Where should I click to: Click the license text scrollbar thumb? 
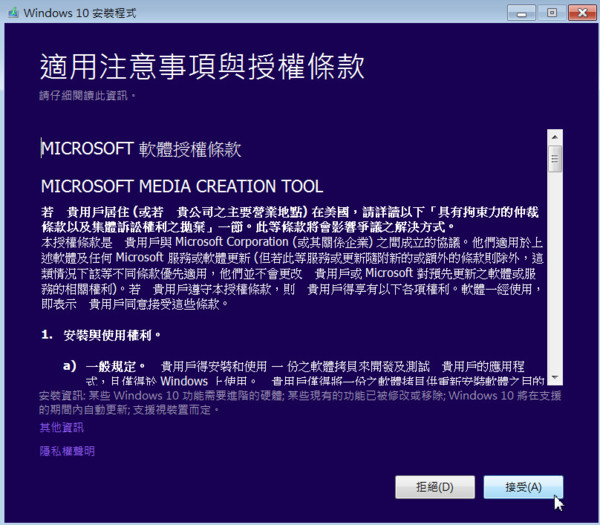(x=554, y=160)
